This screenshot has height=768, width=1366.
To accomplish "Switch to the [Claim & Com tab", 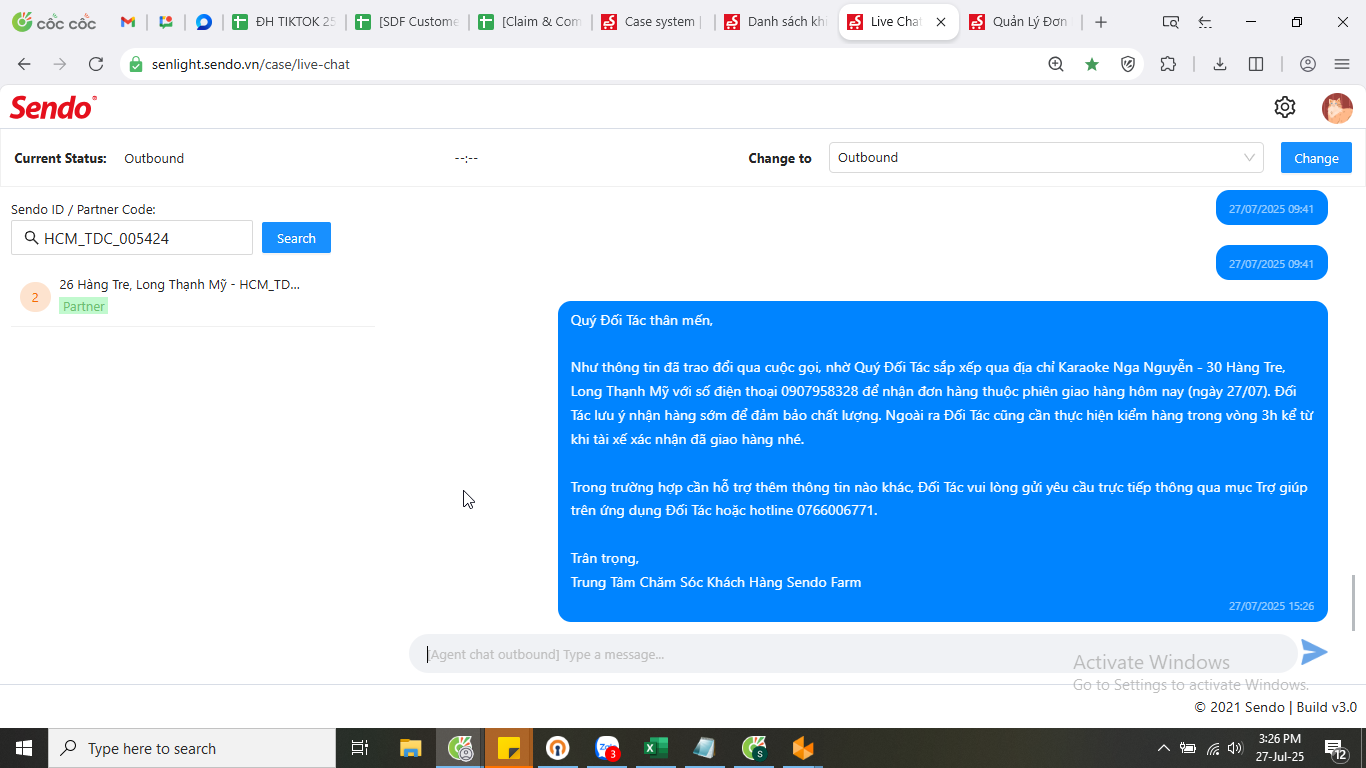I will click(x=529, y=22).
